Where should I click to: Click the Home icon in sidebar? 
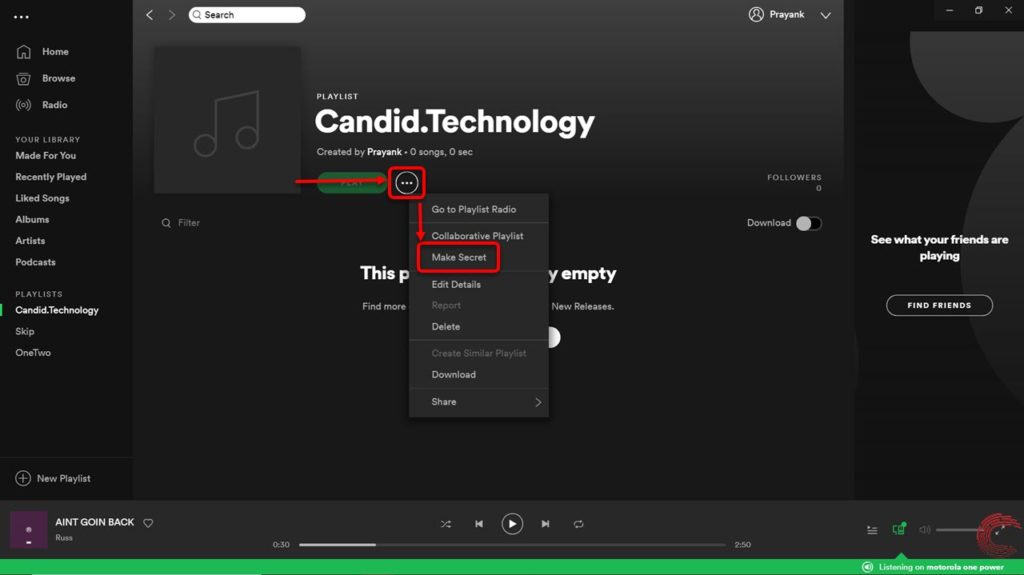point(24,52)
